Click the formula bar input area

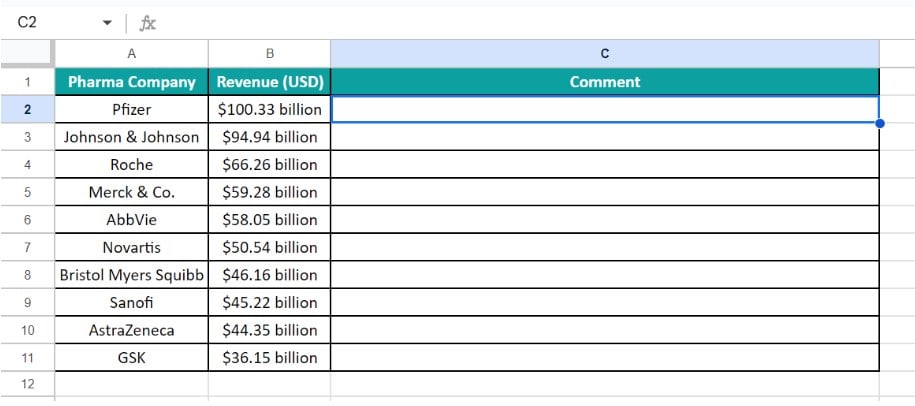(537, 23)
